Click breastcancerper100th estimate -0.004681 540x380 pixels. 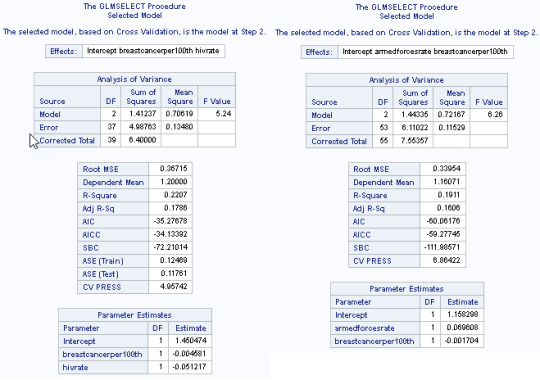(x=190, y=354)
